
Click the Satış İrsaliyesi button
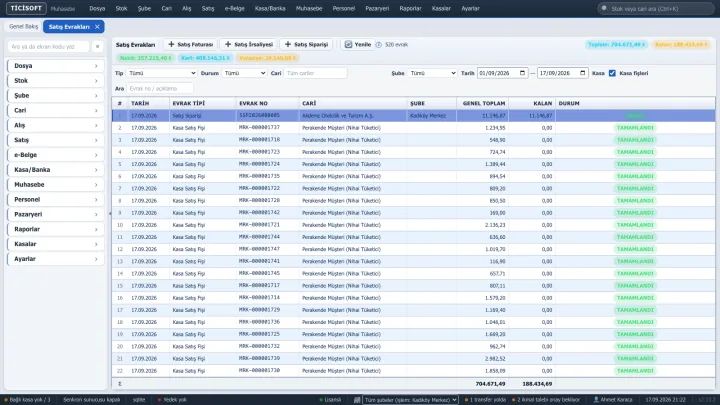(248, 45)
